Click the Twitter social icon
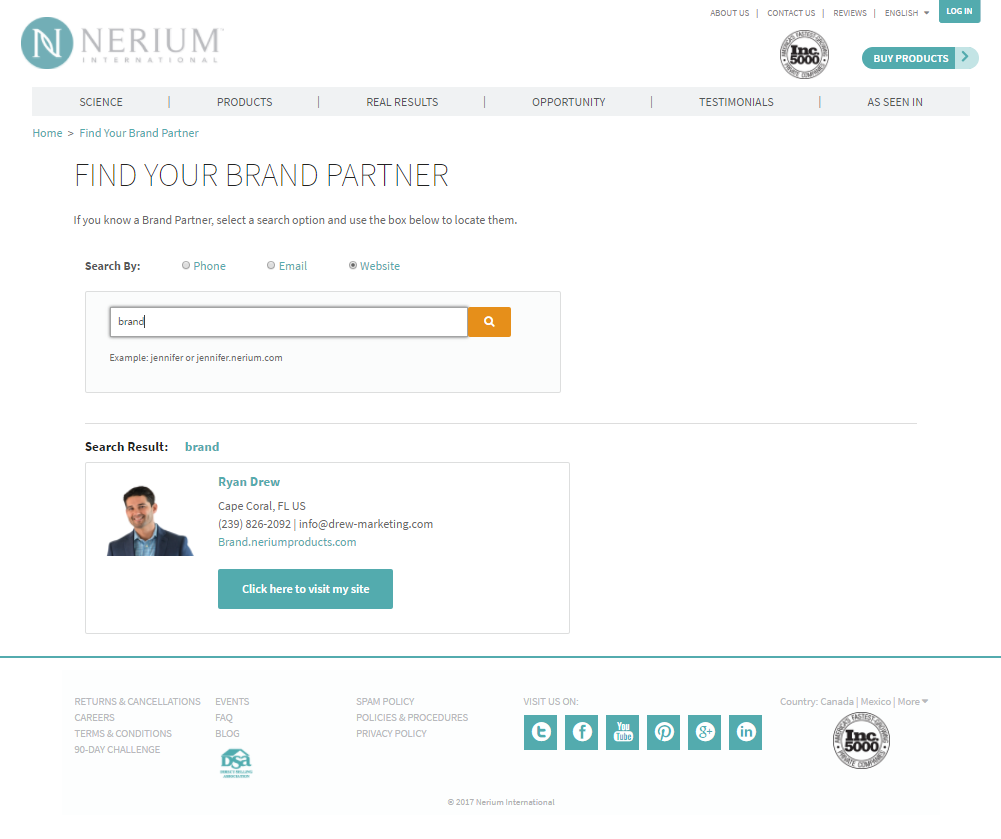The width and height of the screenshot is (1001, 839). click(541, 732)
